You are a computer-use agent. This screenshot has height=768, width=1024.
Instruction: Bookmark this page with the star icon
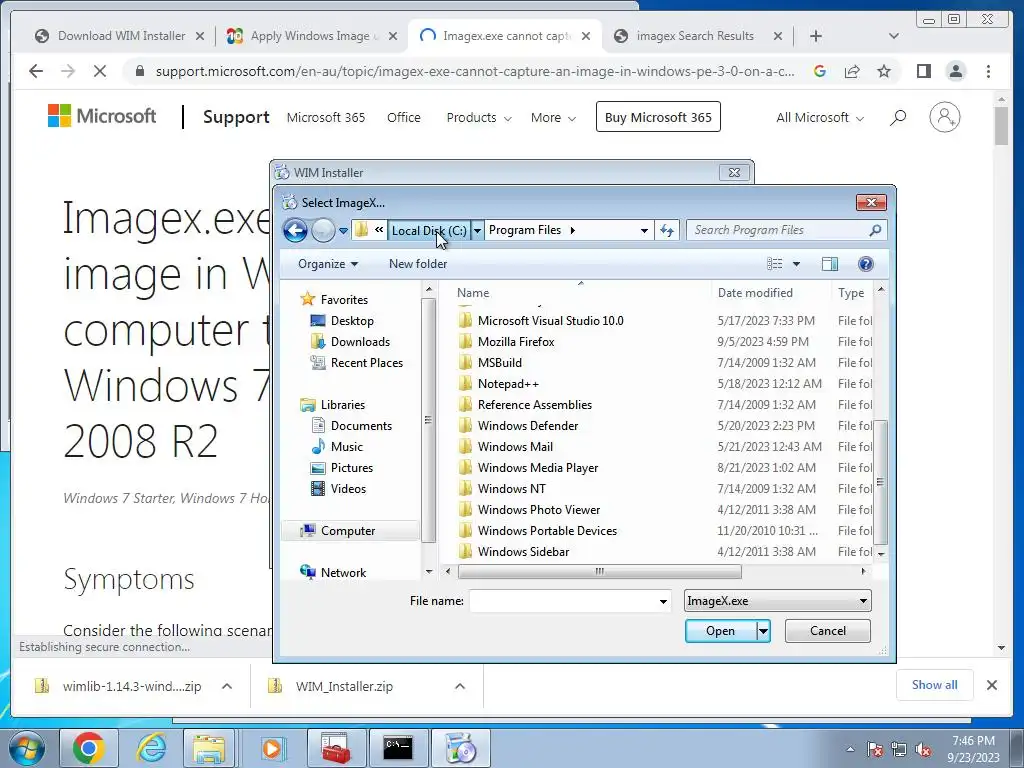(884, 71)
